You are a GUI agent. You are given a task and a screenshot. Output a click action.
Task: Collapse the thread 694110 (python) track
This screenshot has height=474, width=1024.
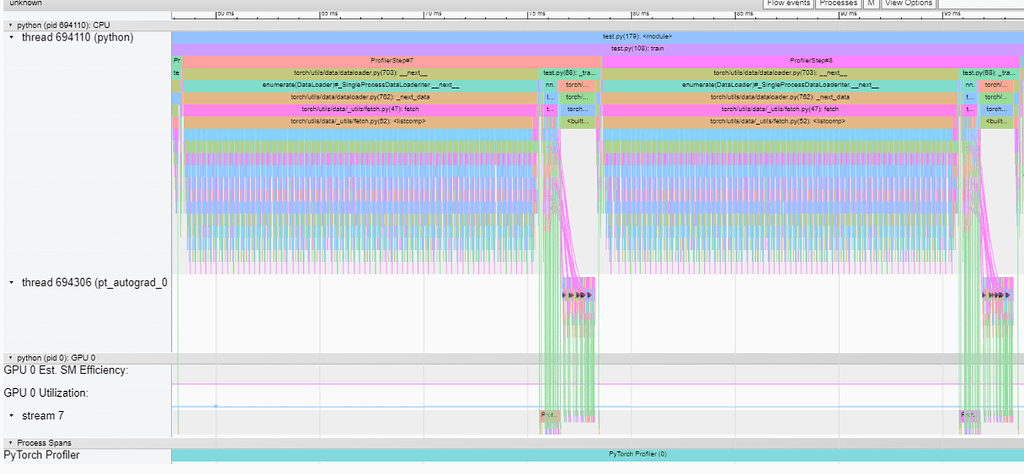pyautogui.click(x=13, y=38)
